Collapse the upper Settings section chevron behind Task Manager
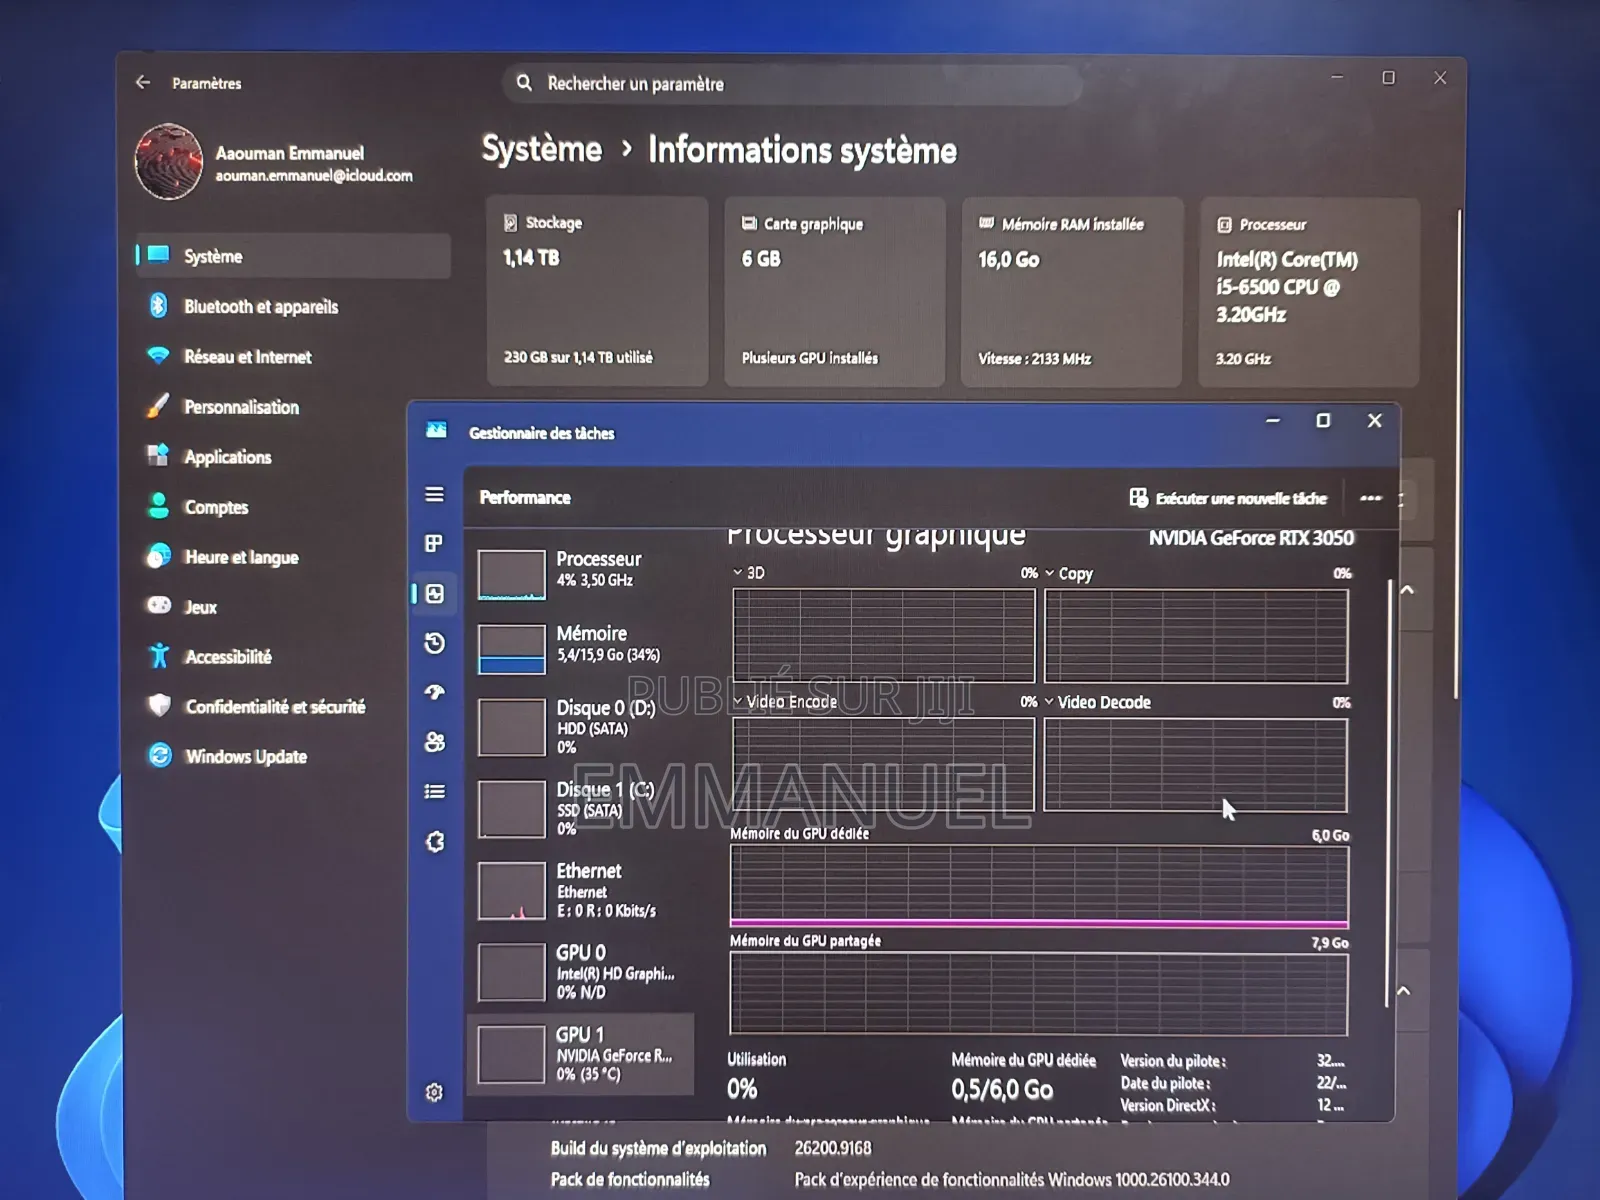The width and height of the screenshot is (1600, 1200). [x=1407, y=590]
